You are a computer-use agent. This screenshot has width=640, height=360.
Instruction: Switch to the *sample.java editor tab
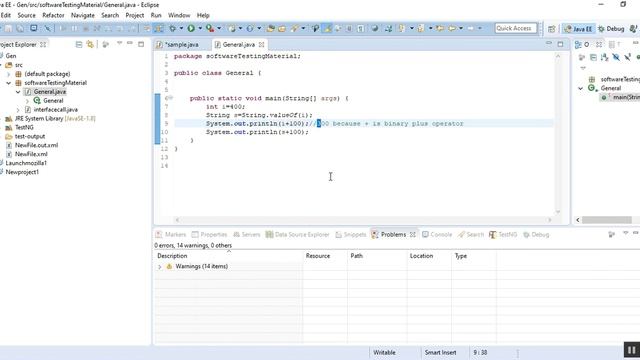[182, 44]
